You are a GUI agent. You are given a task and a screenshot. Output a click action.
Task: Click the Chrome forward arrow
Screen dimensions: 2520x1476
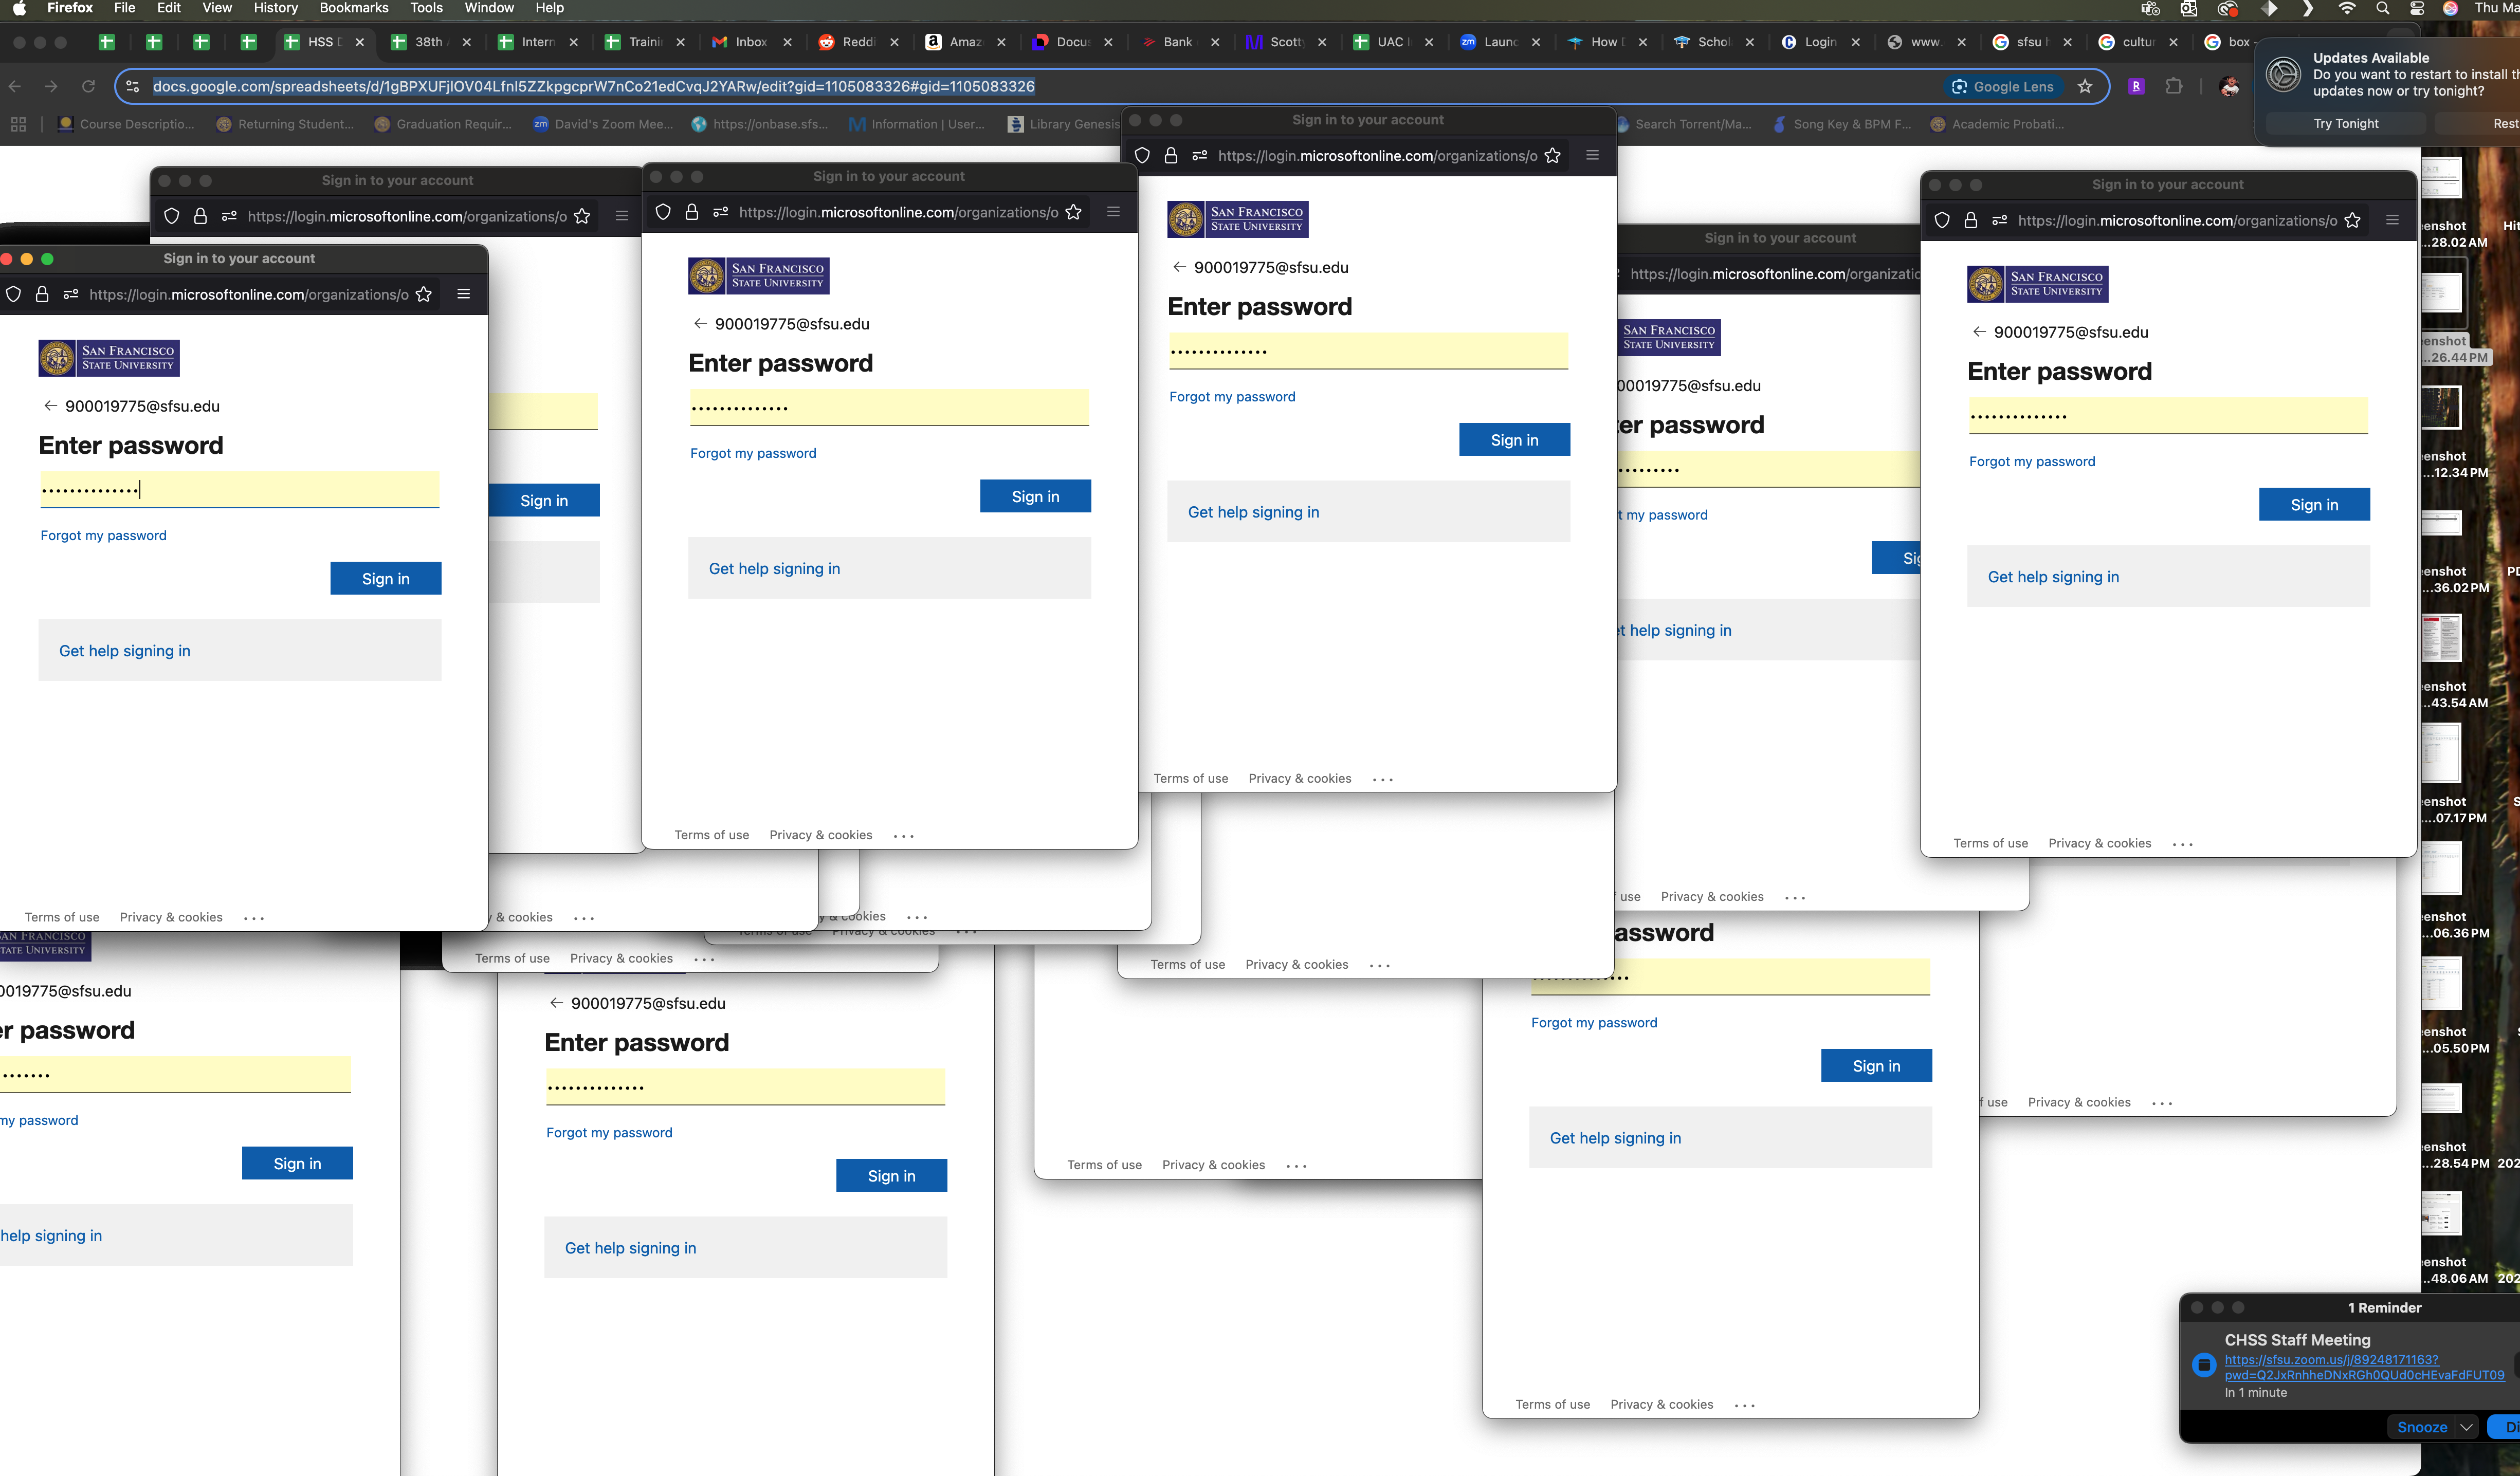tap(51, 87)
